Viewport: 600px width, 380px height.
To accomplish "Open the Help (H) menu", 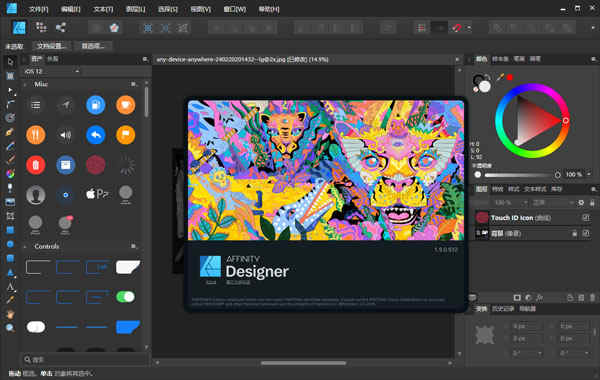I will 269,9.
